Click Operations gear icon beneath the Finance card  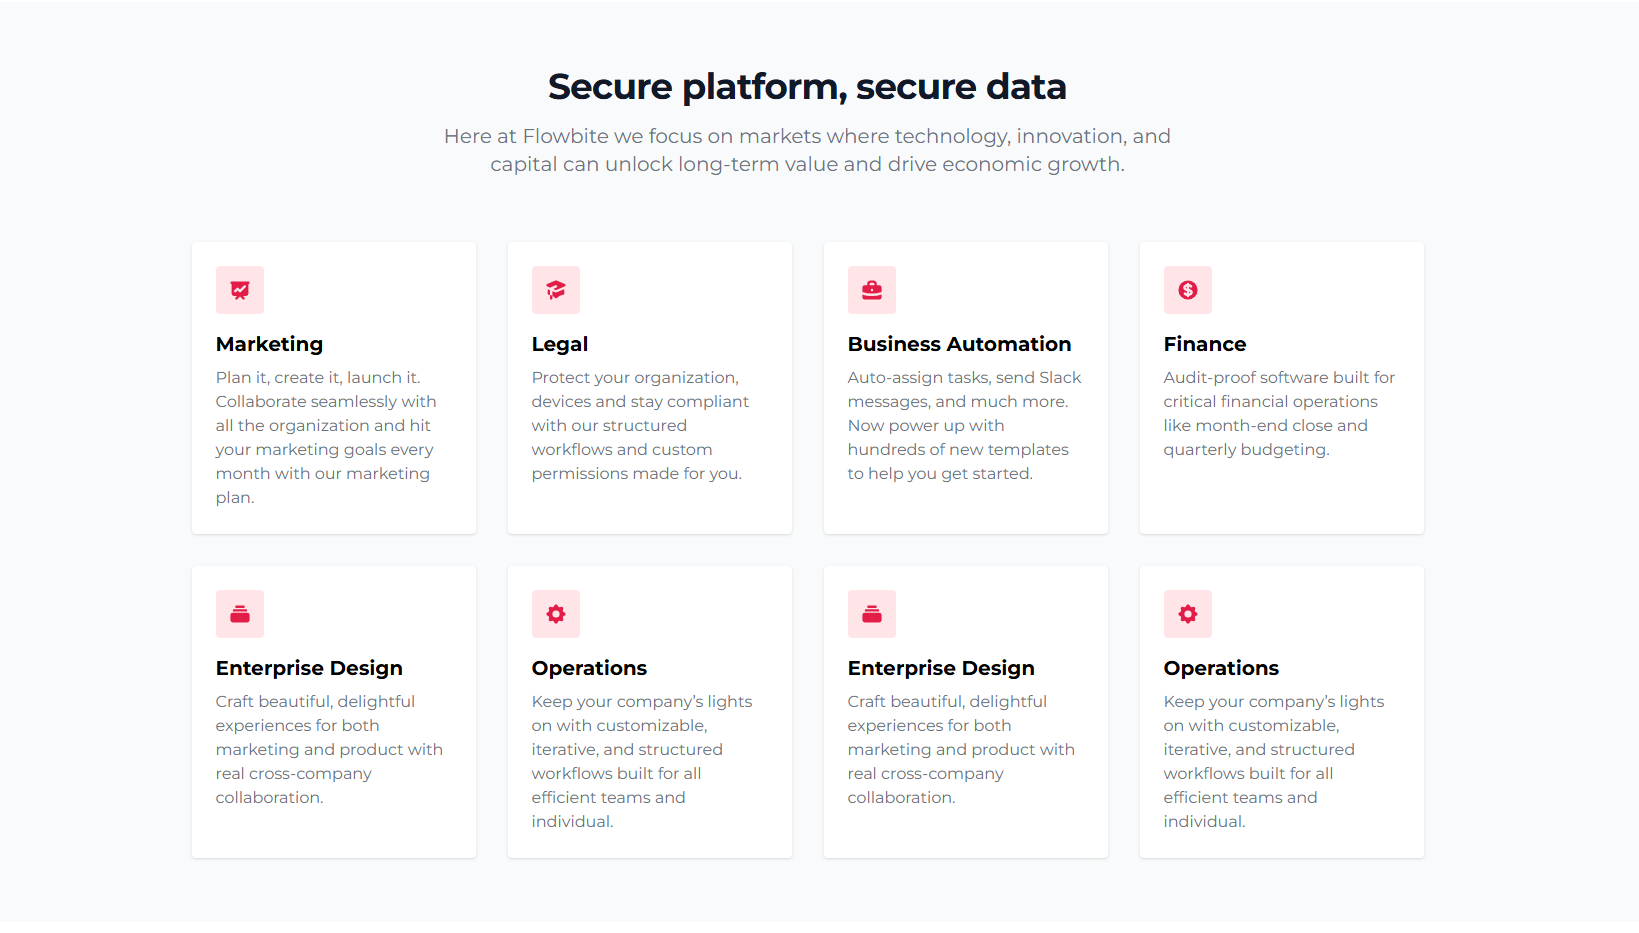click(x=1188, y=614)
